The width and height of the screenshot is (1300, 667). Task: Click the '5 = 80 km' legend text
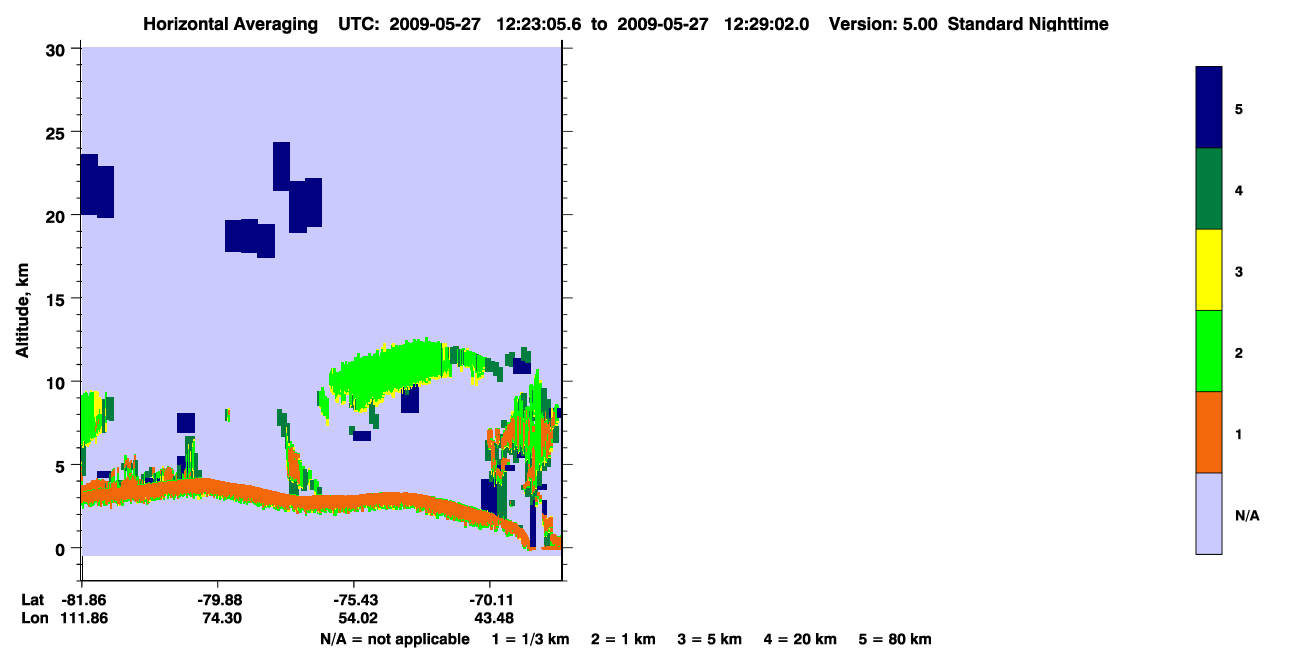click(896, 639)
